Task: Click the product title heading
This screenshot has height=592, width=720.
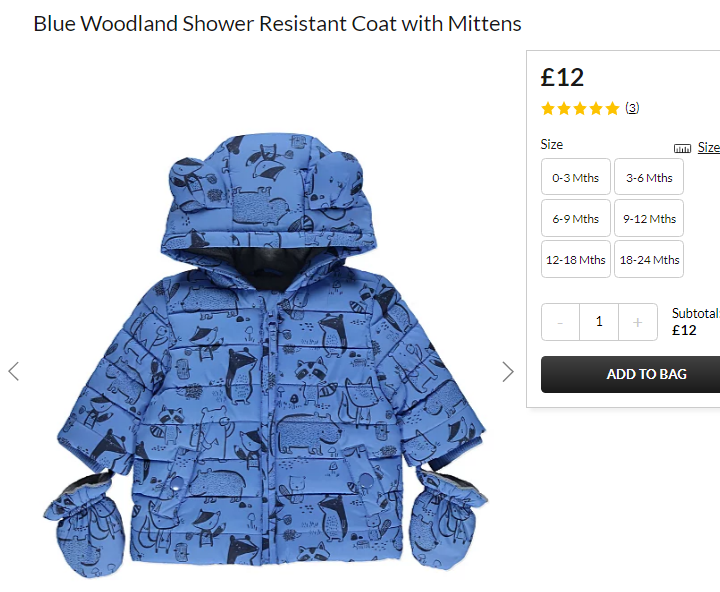Action: [x=277, y=24]
